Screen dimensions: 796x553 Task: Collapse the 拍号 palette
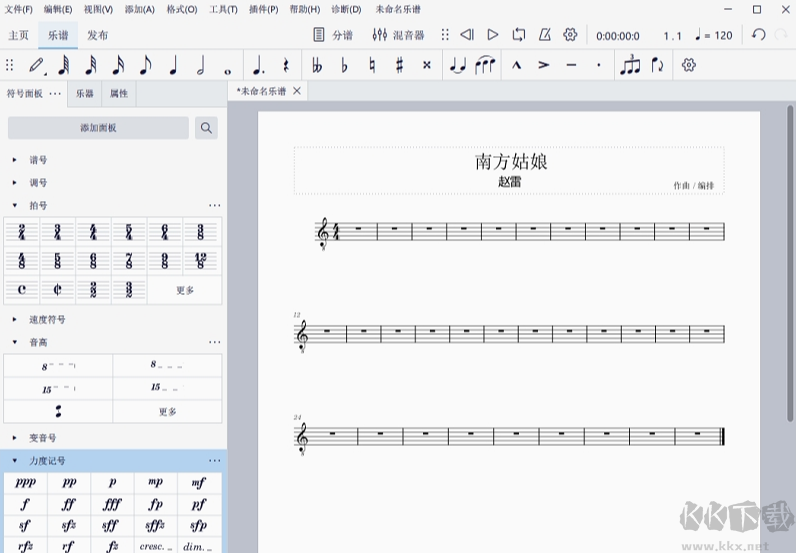coord(15,206)
